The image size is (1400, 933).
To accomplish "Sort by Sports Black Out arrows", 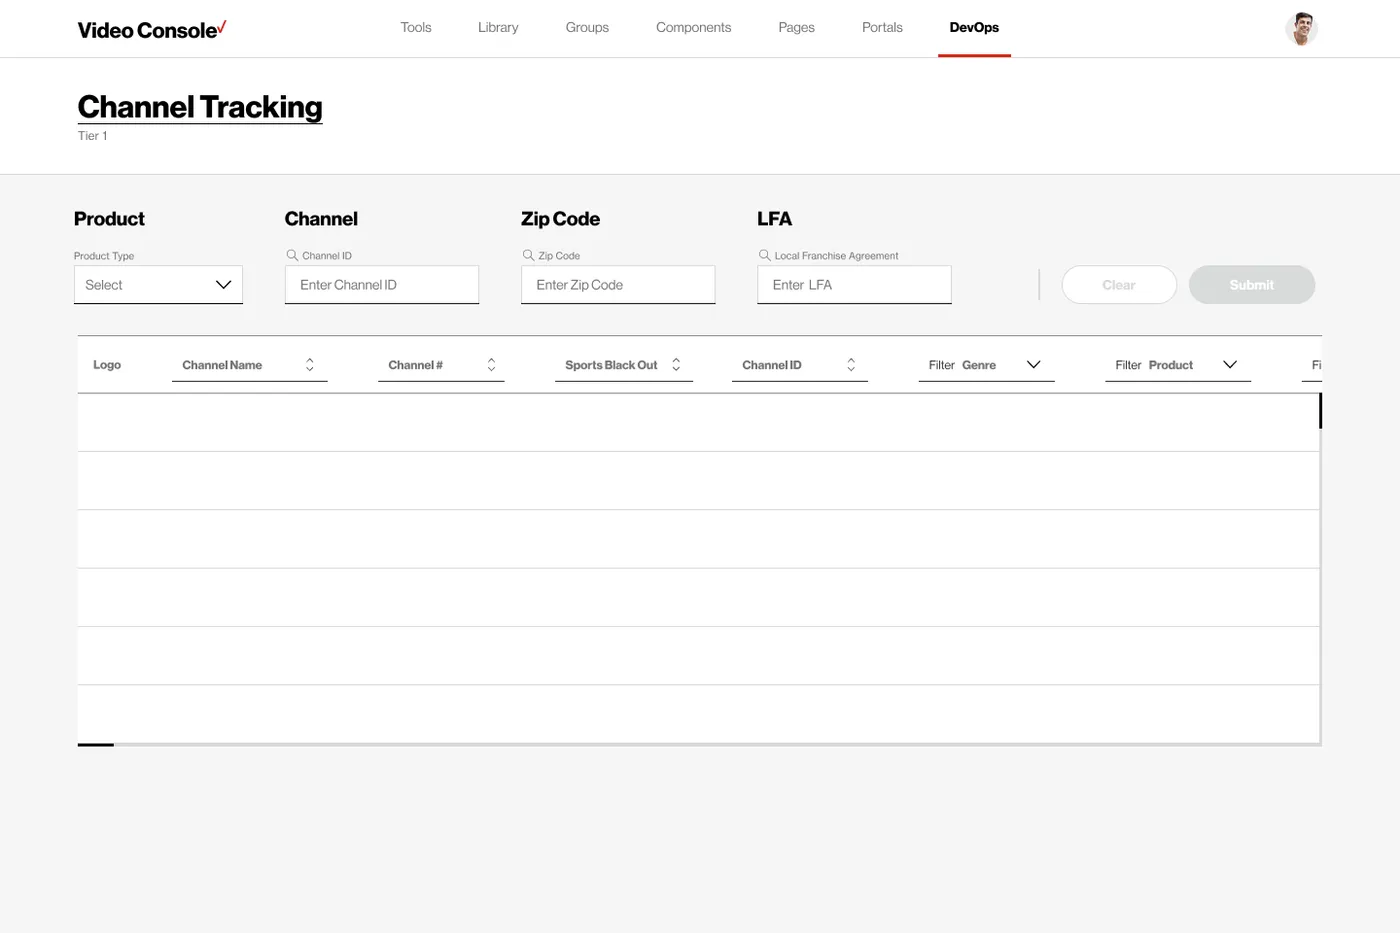I will click(676, 365).
